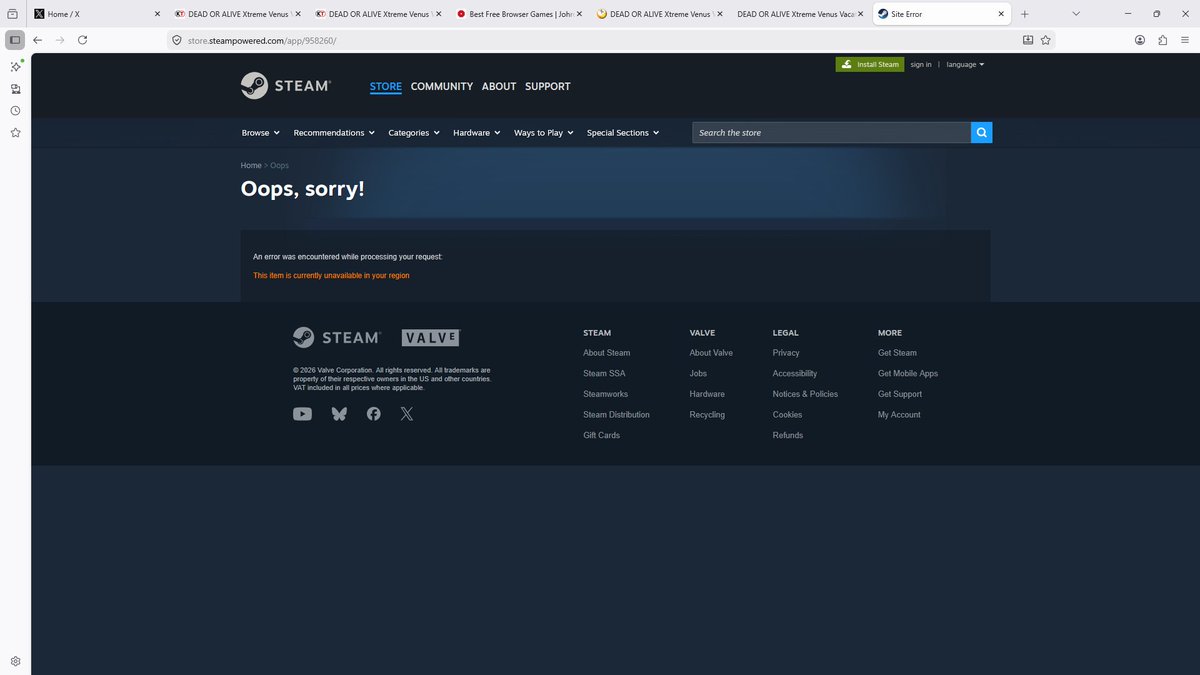Open the My Account footer link
1200x675 pixels.
899,414
